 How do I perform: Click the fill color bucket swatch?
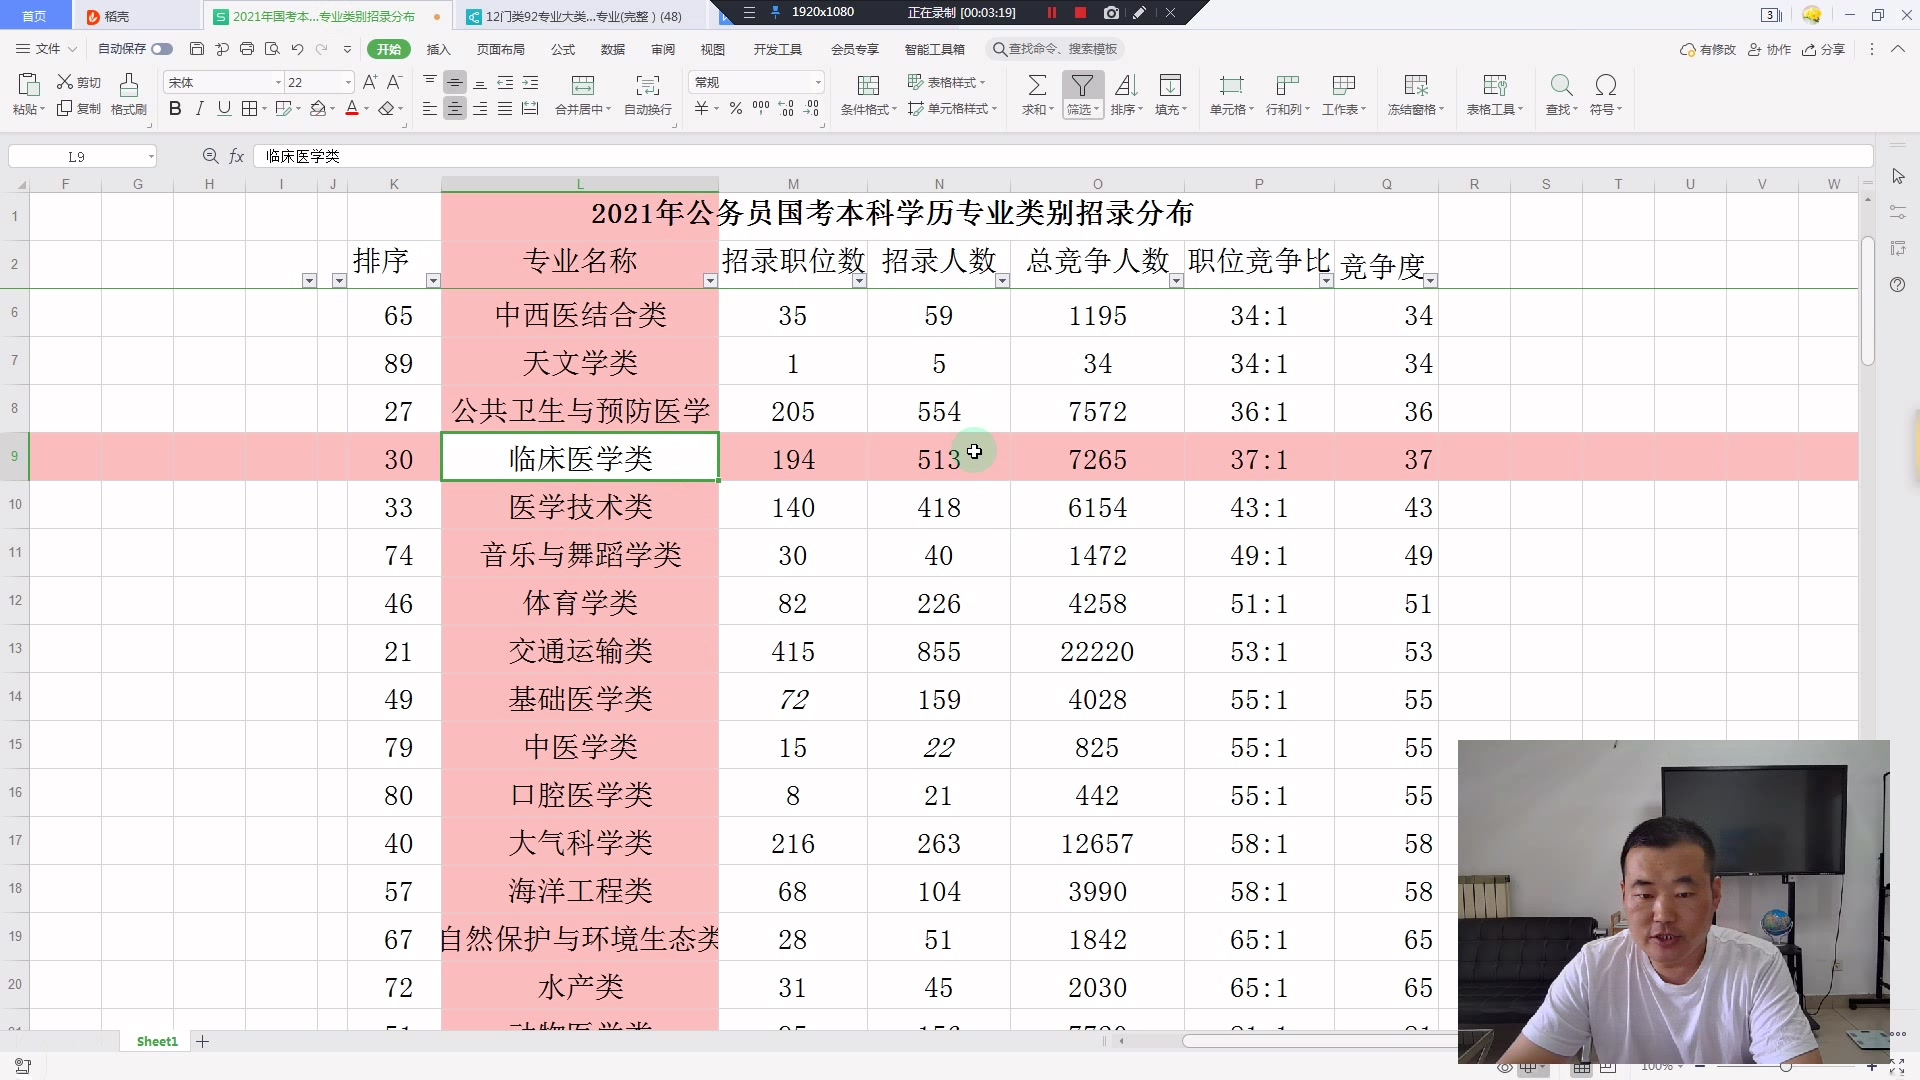(x=318, y=108)
